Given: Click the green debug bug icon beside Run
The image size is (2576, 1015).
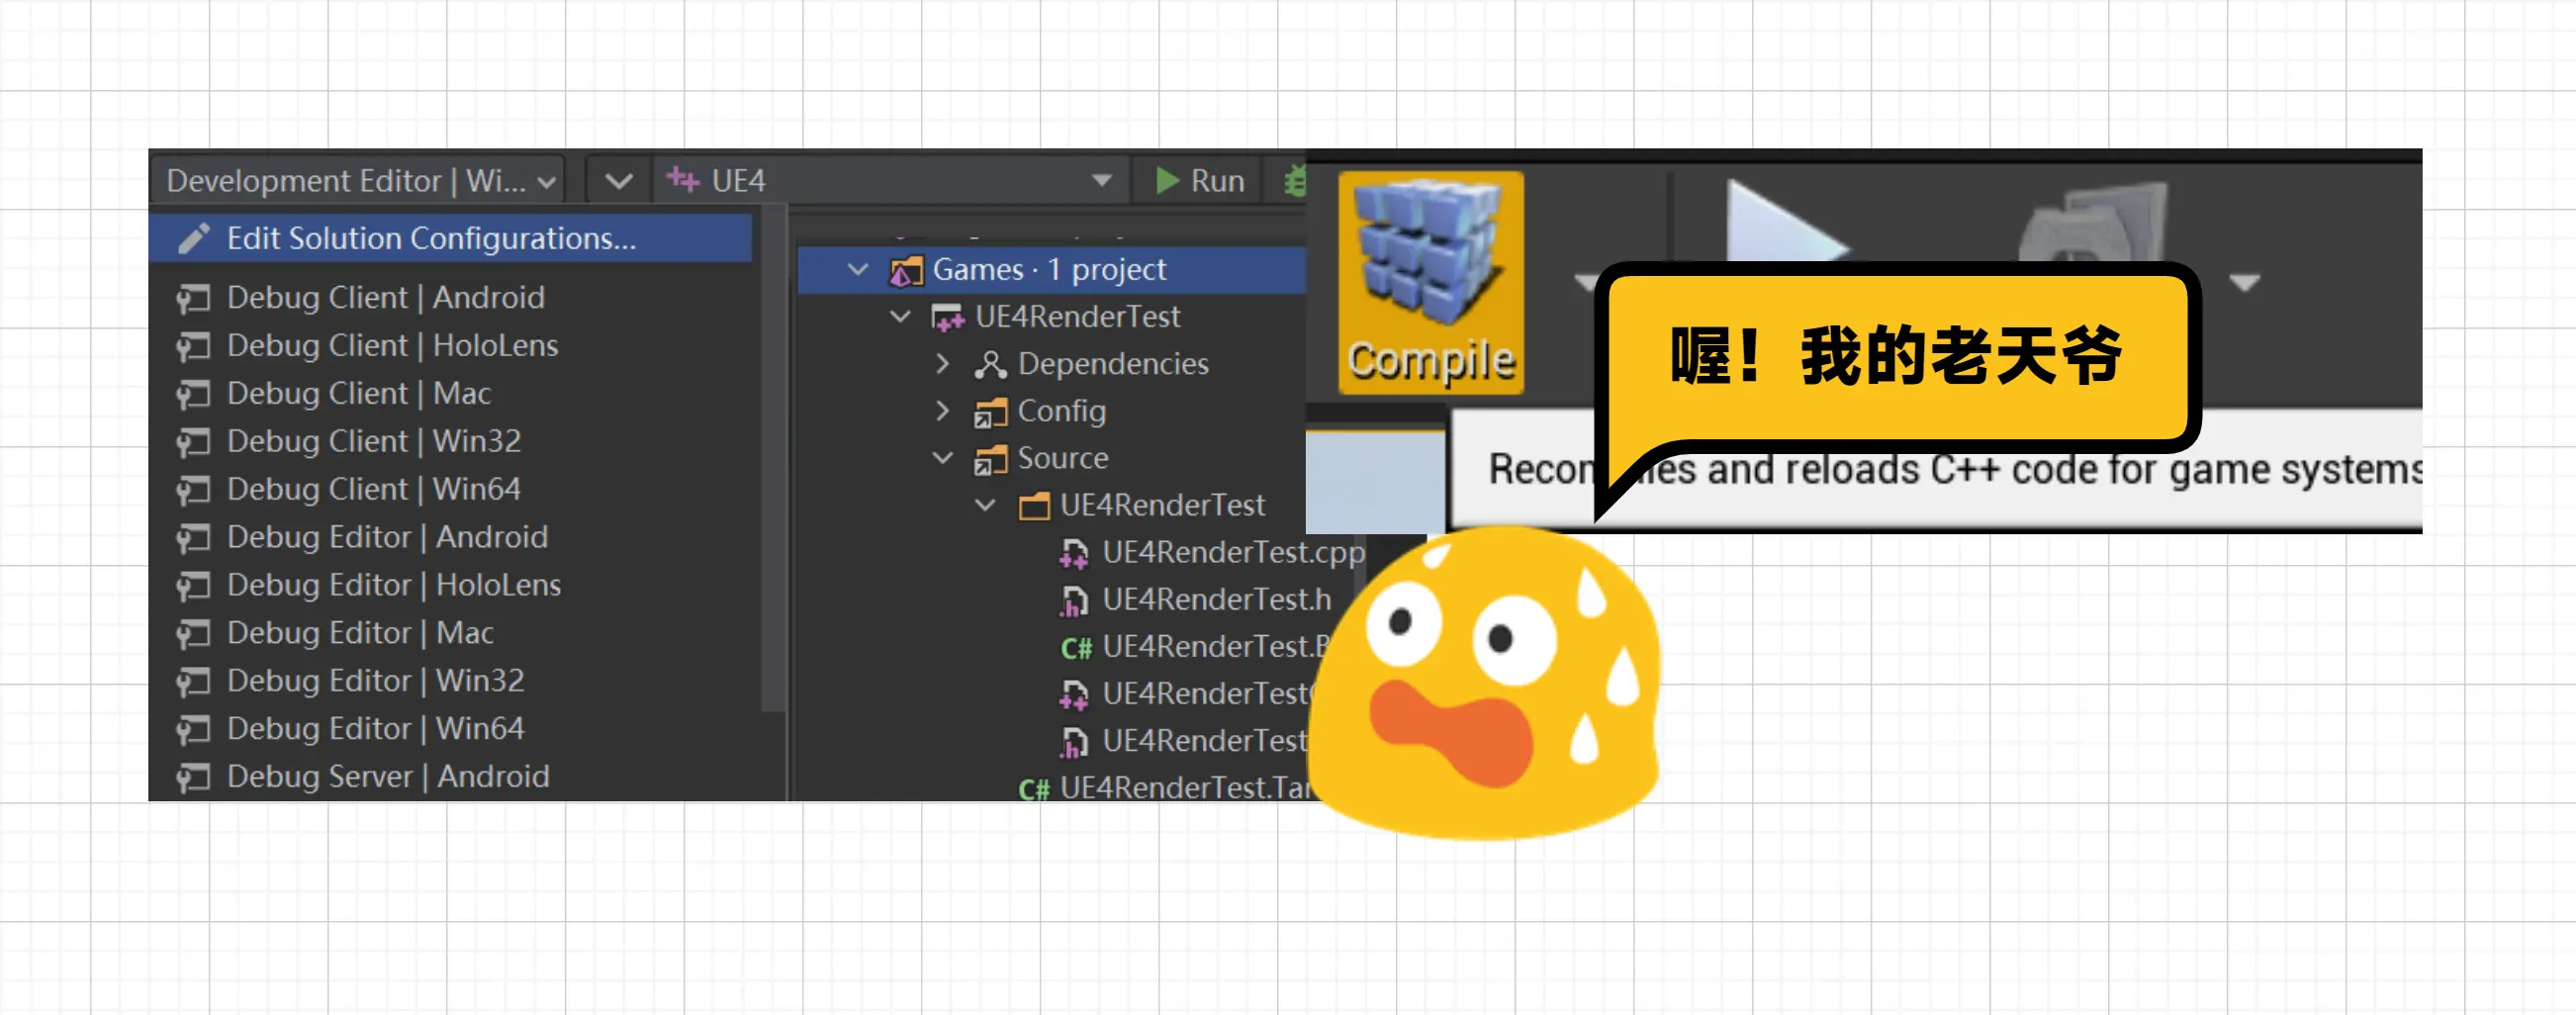Looking at the screenshot, I should click(x=1297, y=181).
